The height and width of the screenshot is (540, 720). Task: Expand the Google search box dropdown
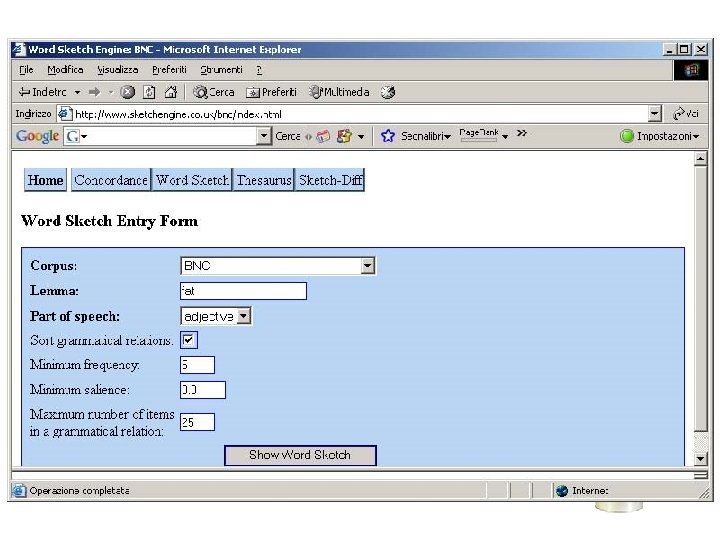coord(264,136)
